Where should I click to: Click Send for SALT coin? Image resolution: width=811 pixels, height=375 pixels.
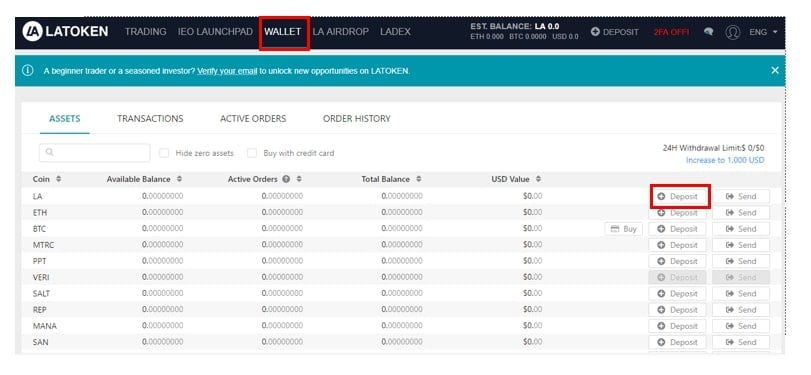point(741,293)
